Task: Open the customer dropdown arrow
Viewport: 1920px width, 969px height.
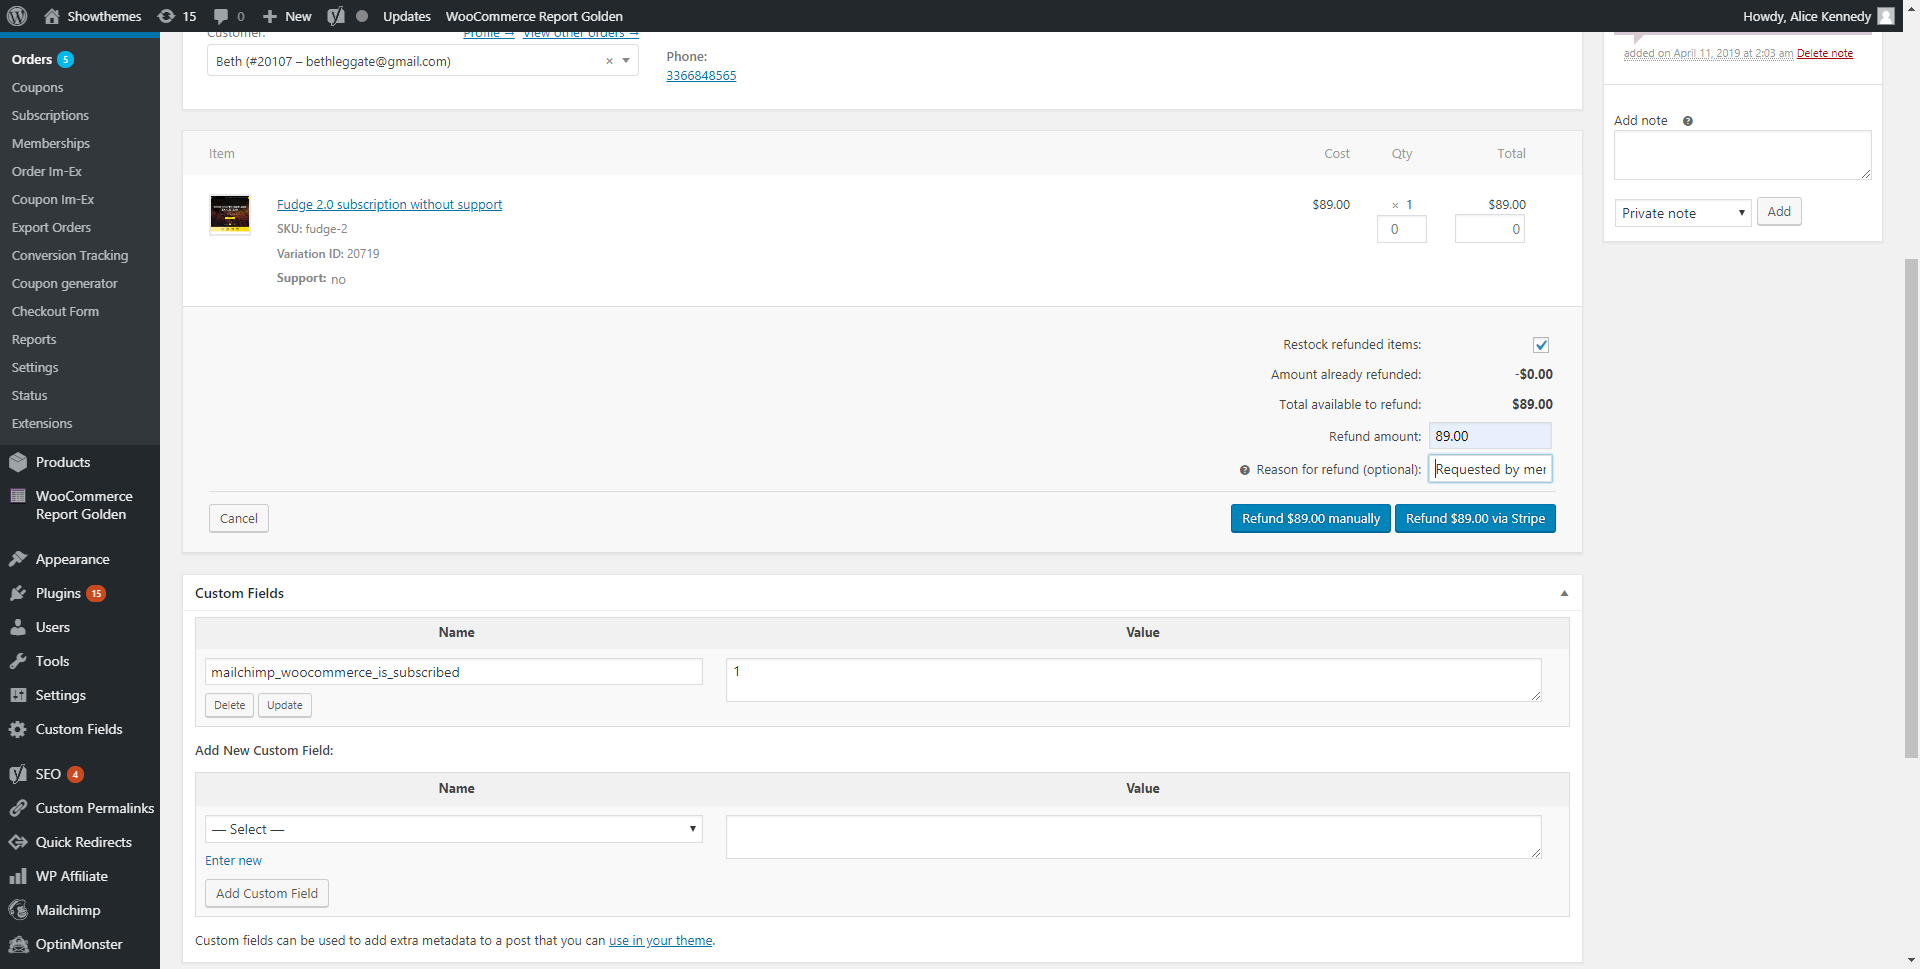Action: pos(626,61)
